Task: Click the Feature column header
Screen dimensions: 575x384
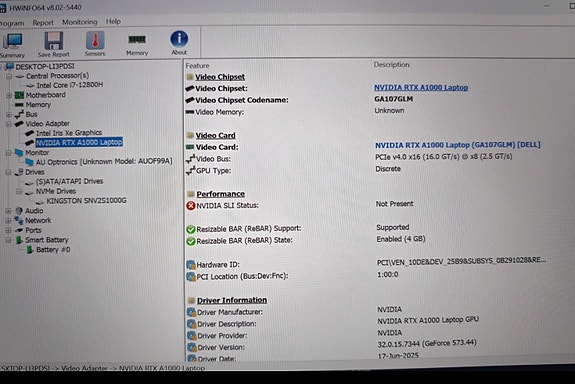Action: (197, 66)
